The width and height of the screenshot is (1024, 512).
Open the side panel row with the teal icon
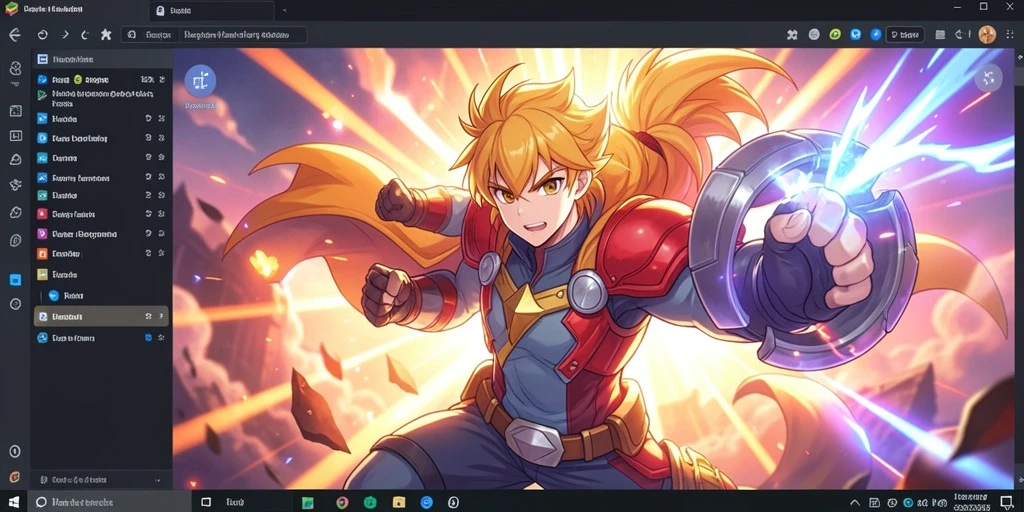click(101, 195)
